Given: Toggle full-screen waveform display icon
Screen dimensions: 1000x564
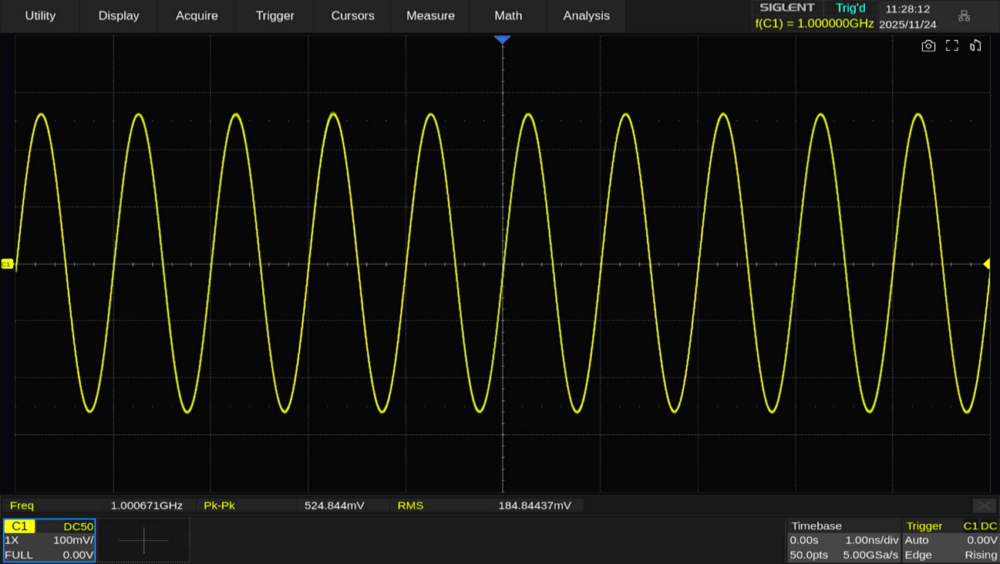Looking at the screenshot, I should click(952, 46).
